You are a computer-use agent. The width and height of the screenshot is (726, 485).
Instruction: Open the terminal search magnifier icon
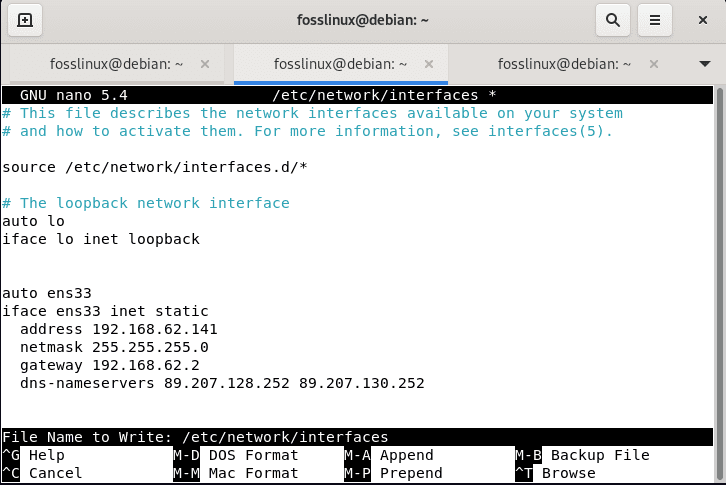tap(613, 19)
